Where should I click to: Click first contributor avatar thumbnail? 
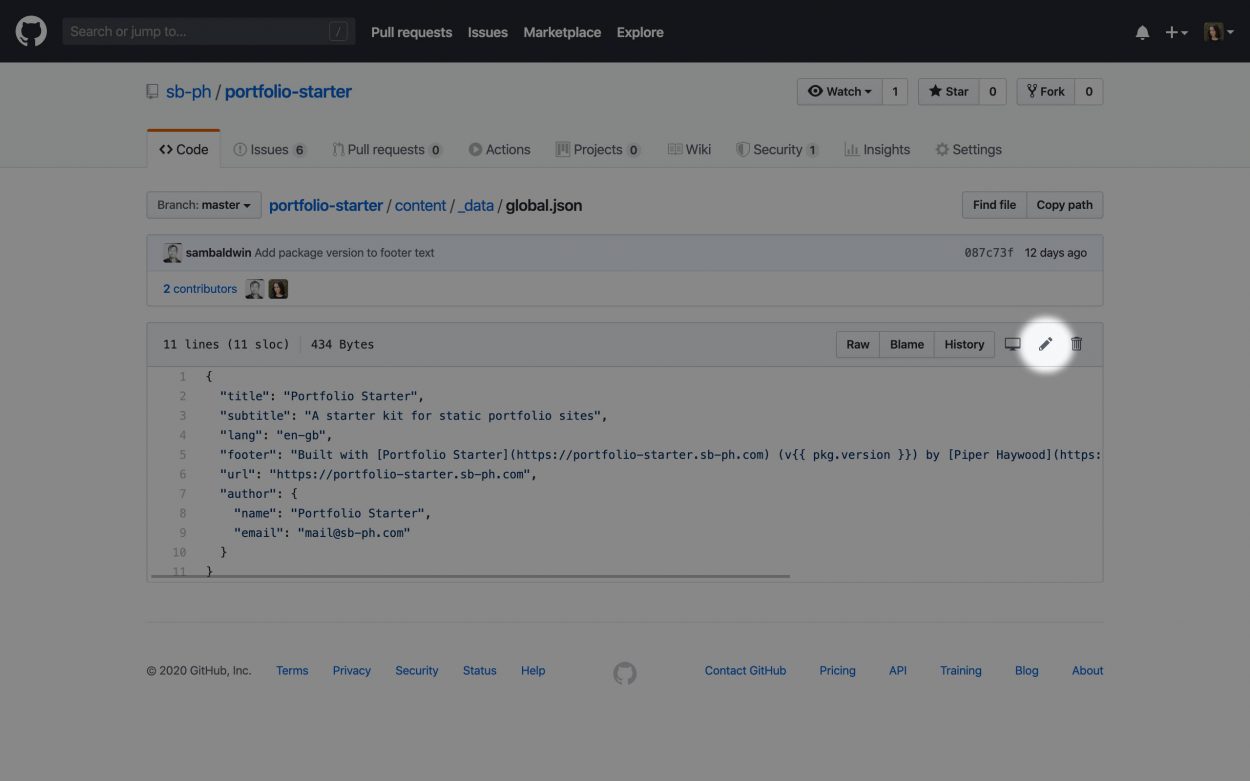coord(255,289)
